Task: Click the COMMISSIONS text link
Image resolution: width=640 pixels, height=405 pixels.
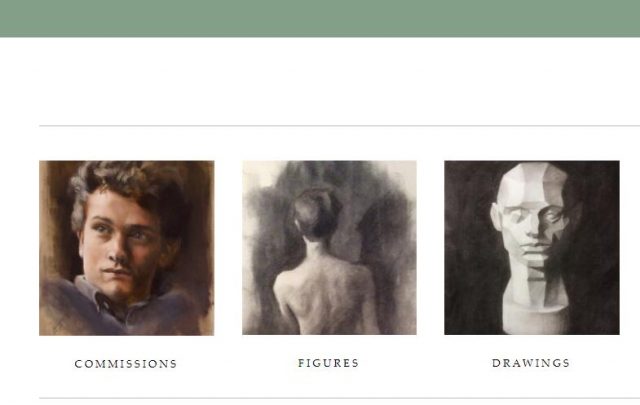Action: tap(126, 364)
